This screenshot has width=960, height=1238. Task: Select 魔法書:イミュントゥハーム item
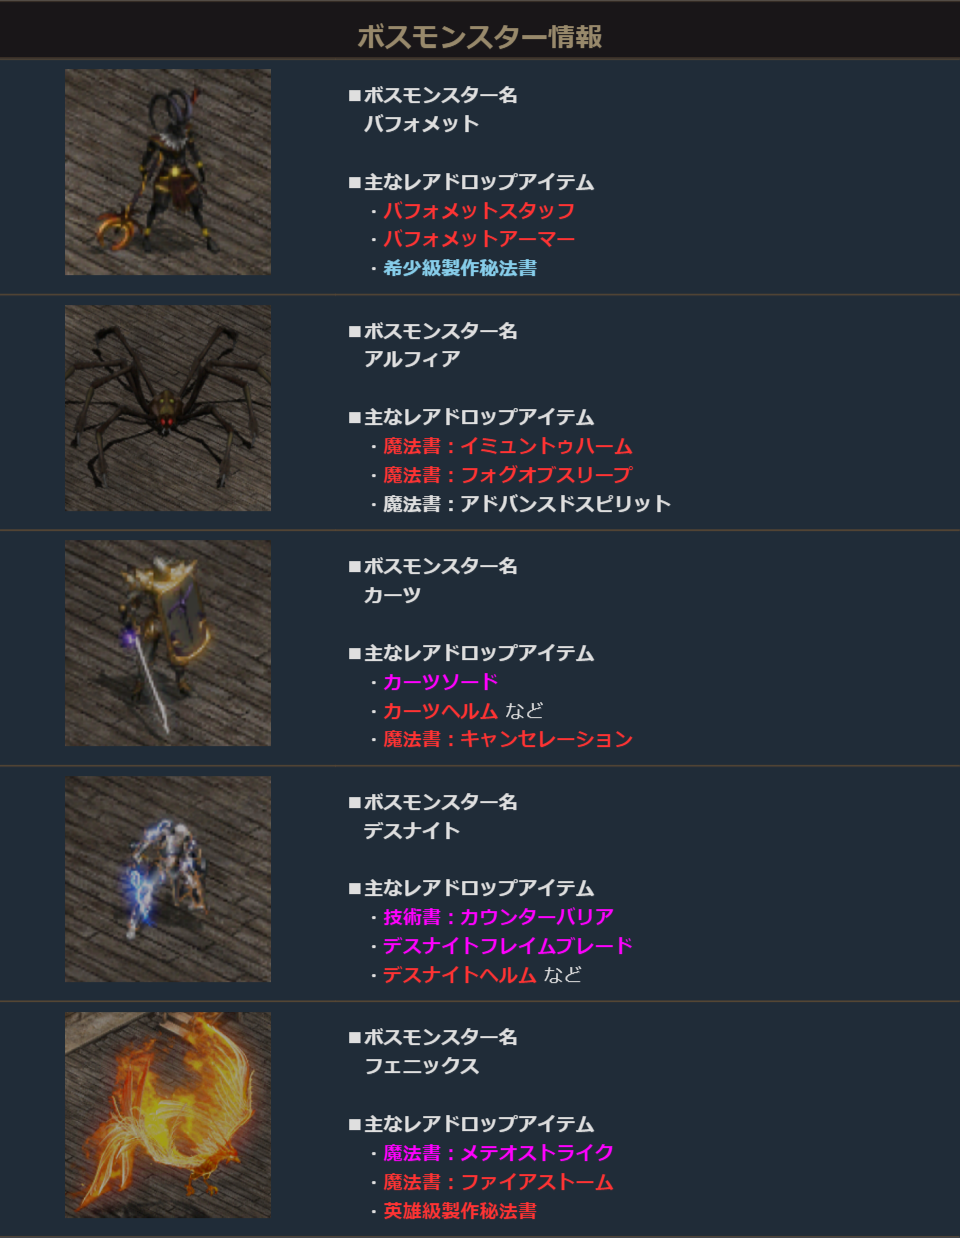(508, 446)
